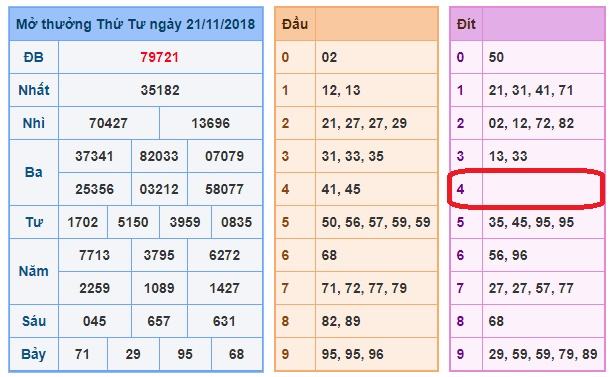The image size is (615, 377).
Task: Click "50" in the Đít table
Action: (496, 57)
